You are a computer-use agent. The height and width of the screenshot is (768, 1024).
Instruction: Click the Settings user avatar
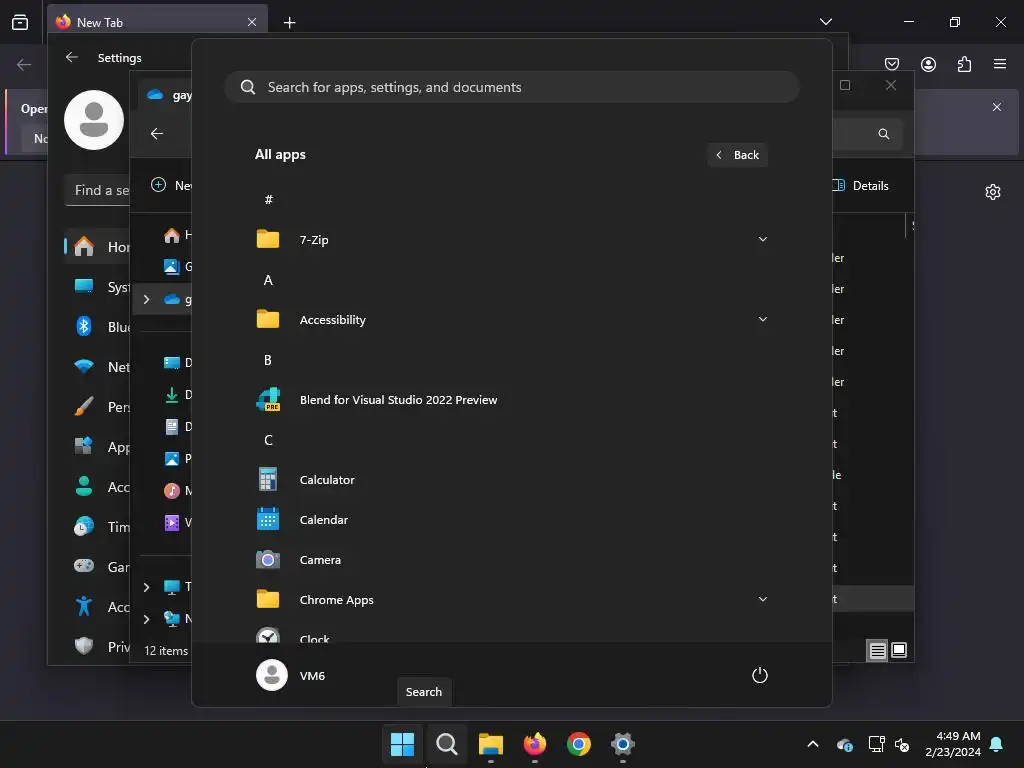[x=94, y=120]
